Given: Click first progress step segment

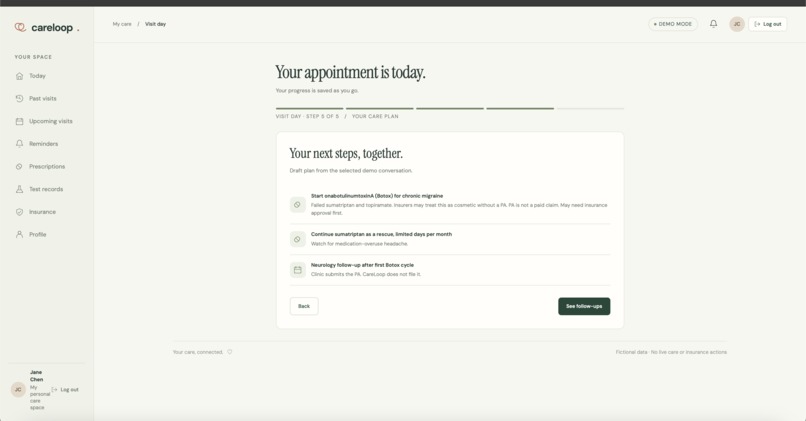Looking at the screenshot, I should point(309,108).
